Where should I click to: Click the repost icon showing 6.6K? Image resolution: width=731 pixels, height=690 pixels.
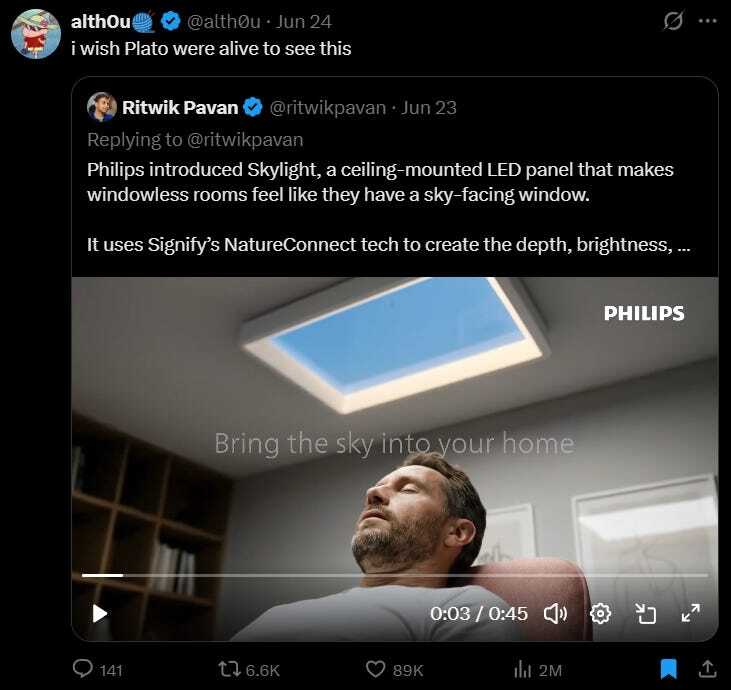229,669
